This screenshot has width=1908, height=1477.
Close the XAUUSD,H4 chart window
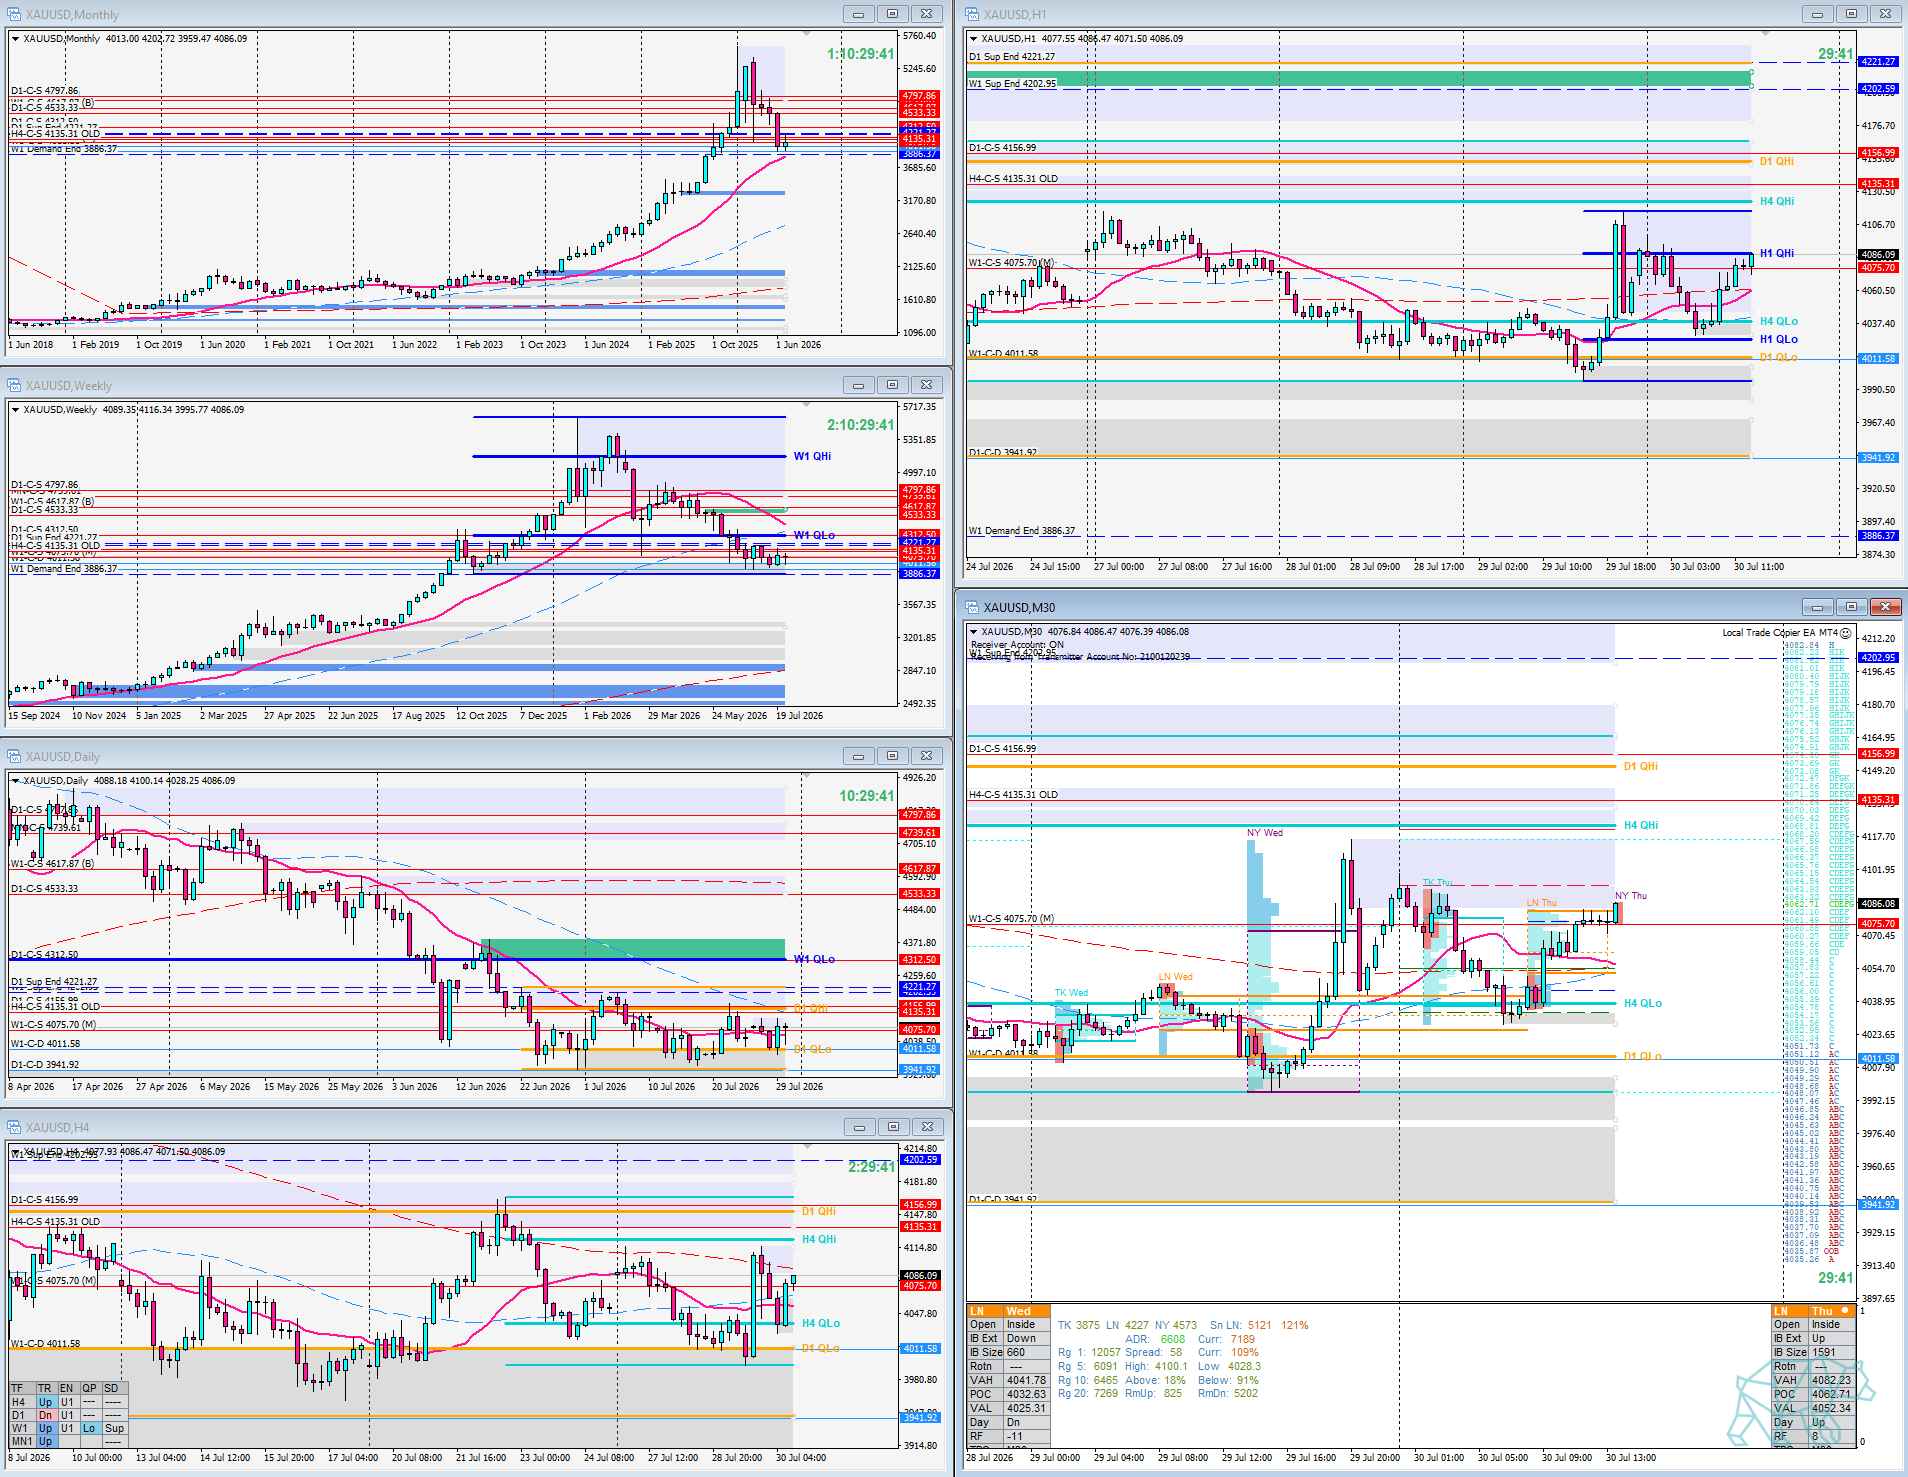tap(927, 1127)
